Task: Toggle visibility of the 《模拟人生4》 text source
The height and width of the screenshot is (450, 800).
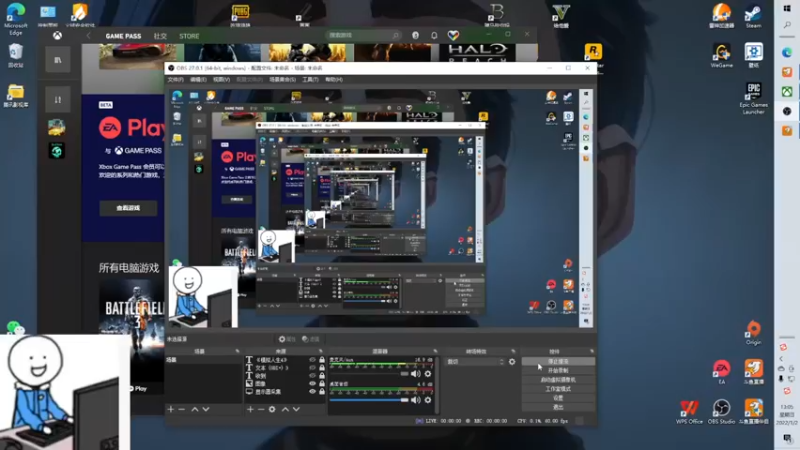Action: tap(312, 360)
